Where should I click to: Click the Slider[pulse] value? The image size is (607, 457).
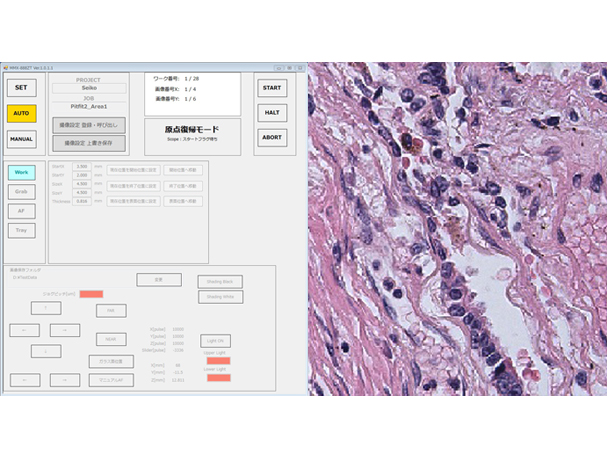pos(178,351)
